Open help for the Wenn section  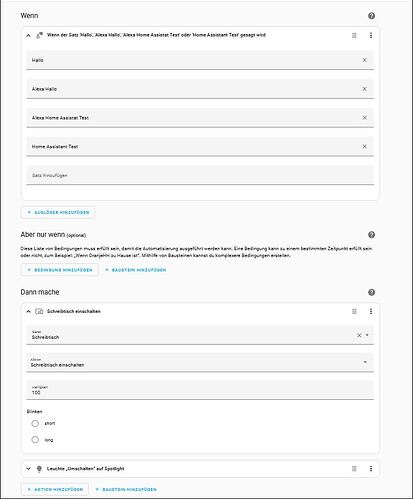371,16
